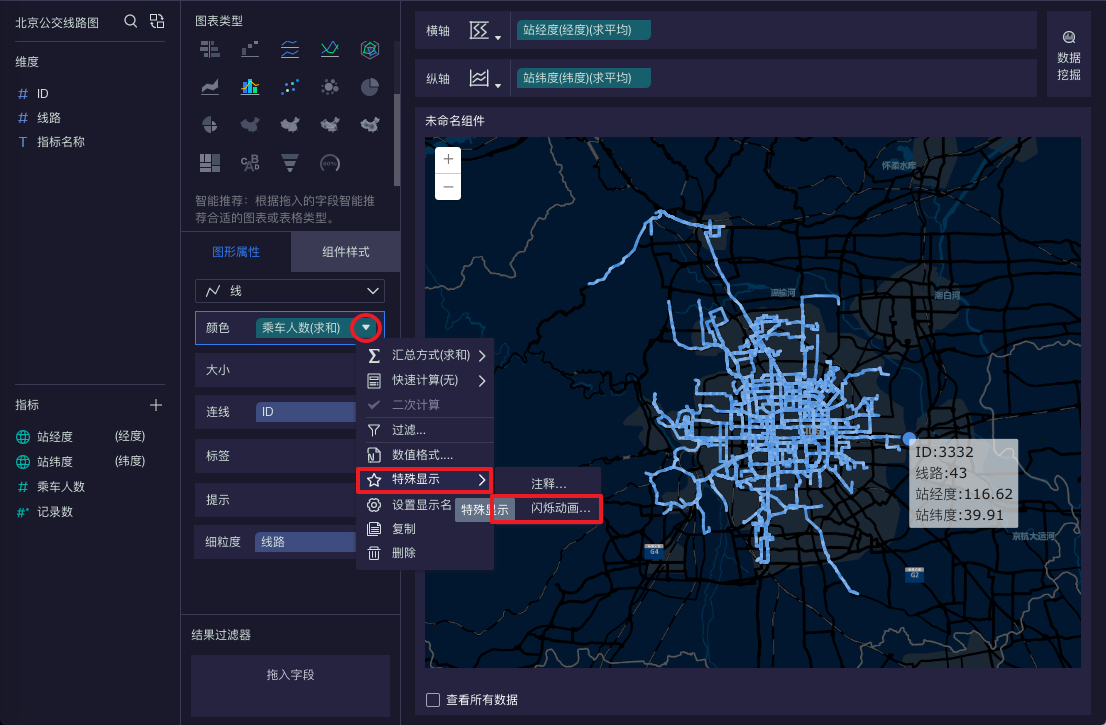Open 数据挖掘 data mining panel
1106x725 pixels.
(x=1069, y=56)
